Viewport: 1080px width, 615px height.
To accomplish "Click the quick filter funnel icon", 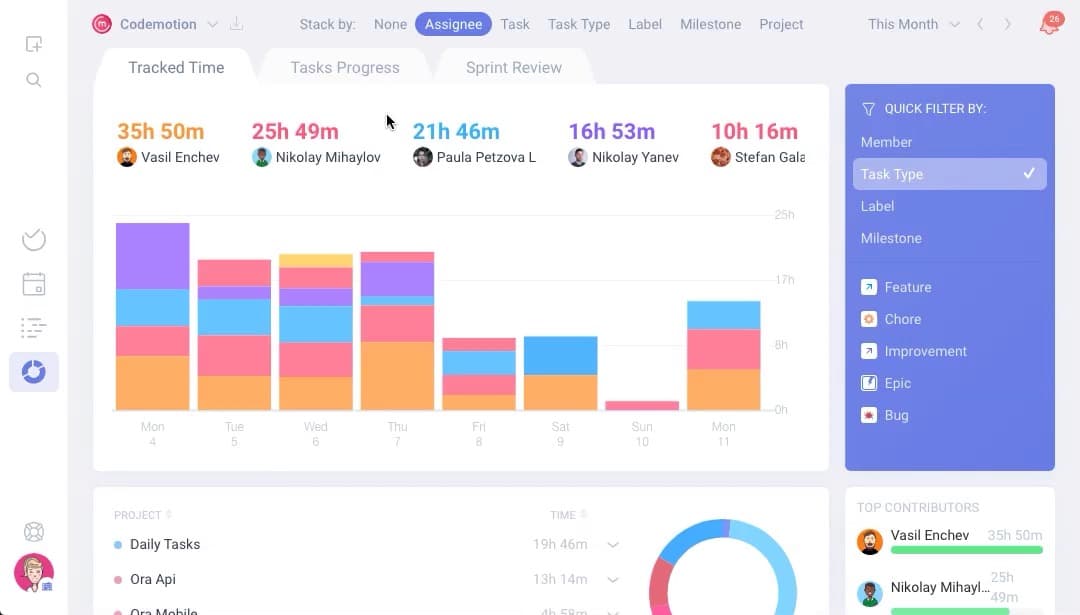I will pyautogui.click(x=869, y=109).
